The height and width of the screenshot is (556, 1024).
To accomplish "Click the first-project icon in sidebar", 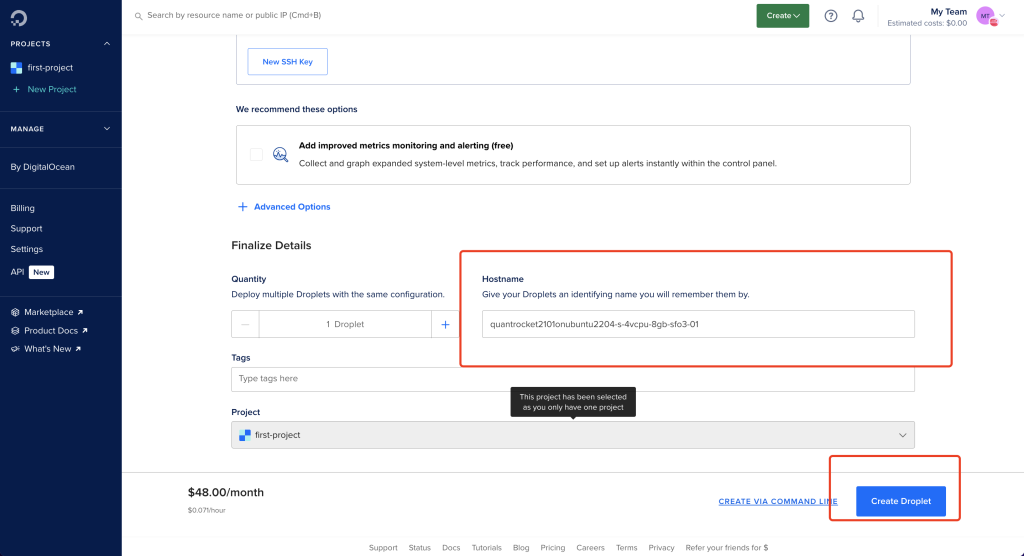I will (16, 67).
